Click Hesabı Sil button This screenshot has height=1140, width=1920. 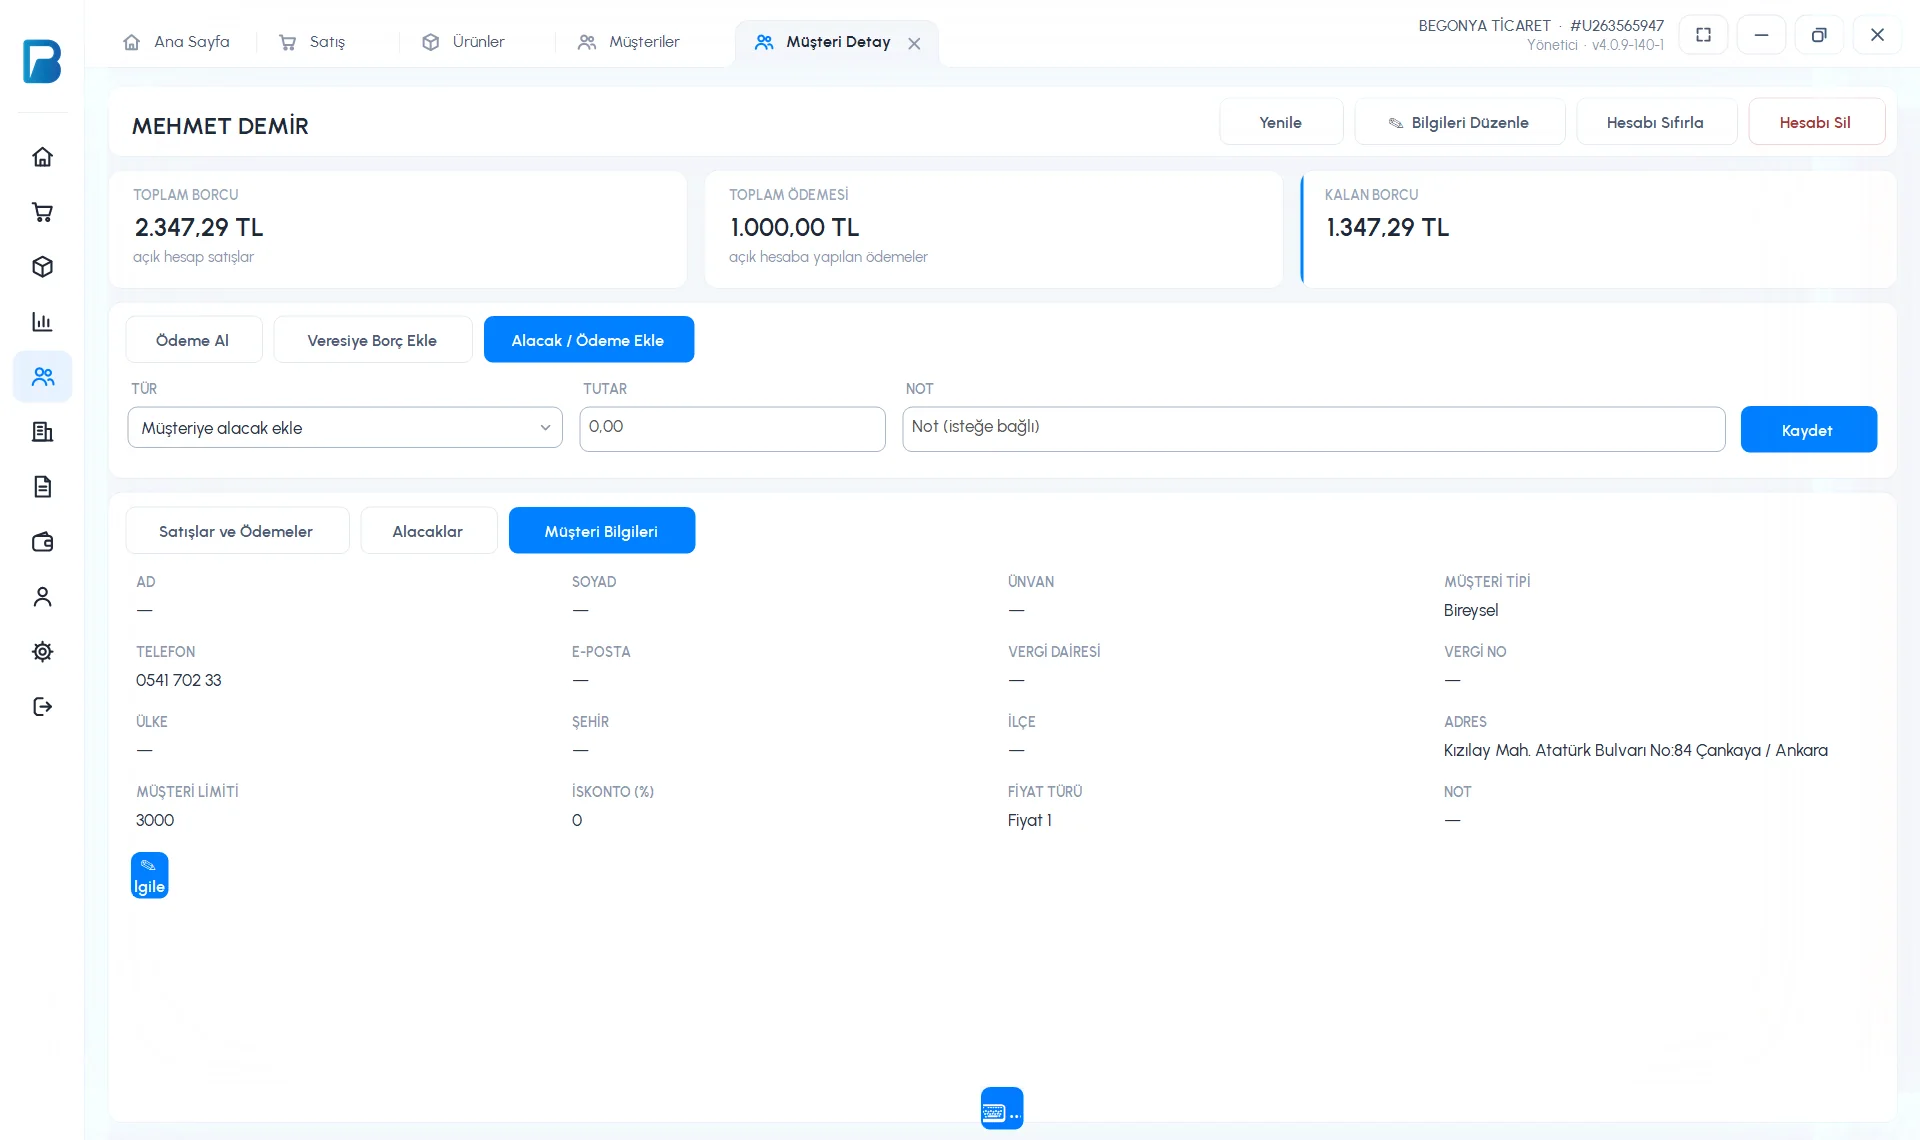click(1815, 122)
